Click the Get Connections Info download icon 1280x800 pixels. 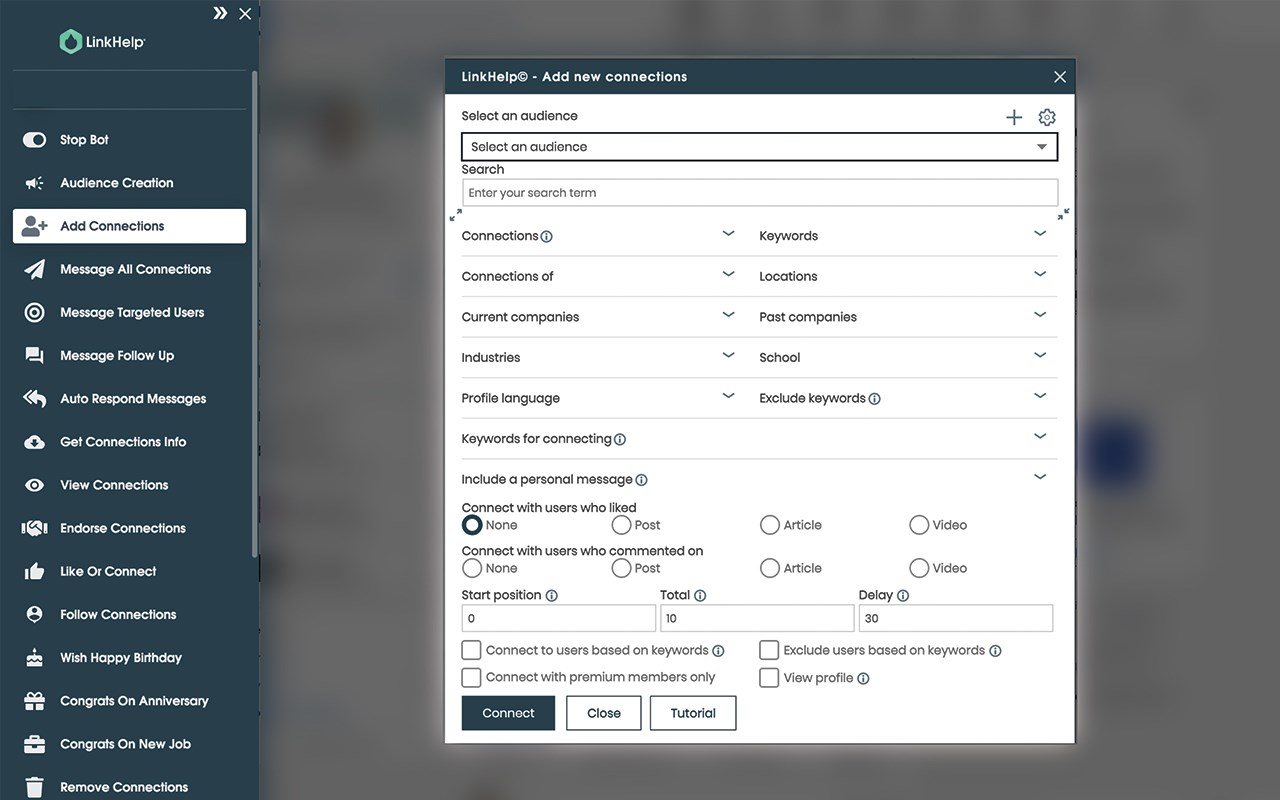[x=34, y=442]
